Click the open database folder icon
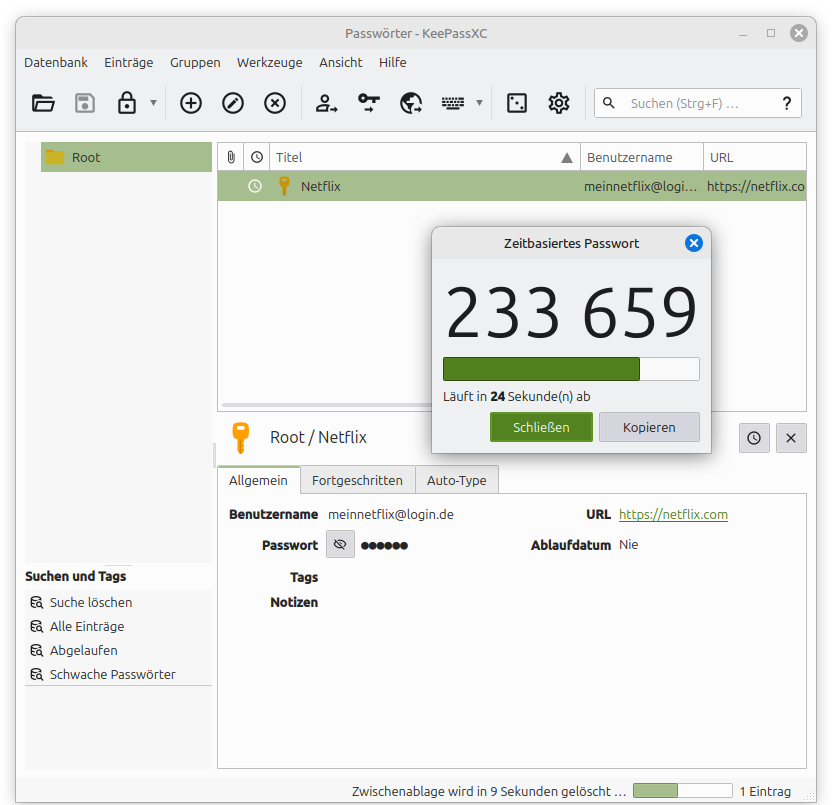The width and height of the screenshot is (838, 805). coord(43,103)
